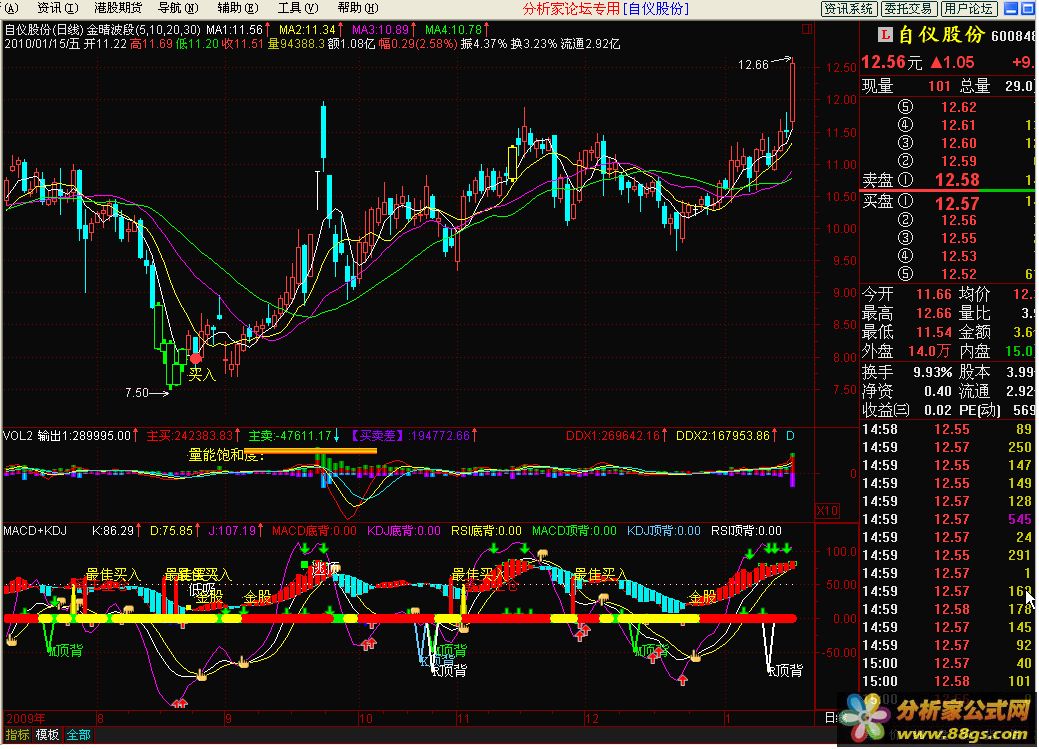
Task: Open the 导航(N) menu
Action: 178,9
